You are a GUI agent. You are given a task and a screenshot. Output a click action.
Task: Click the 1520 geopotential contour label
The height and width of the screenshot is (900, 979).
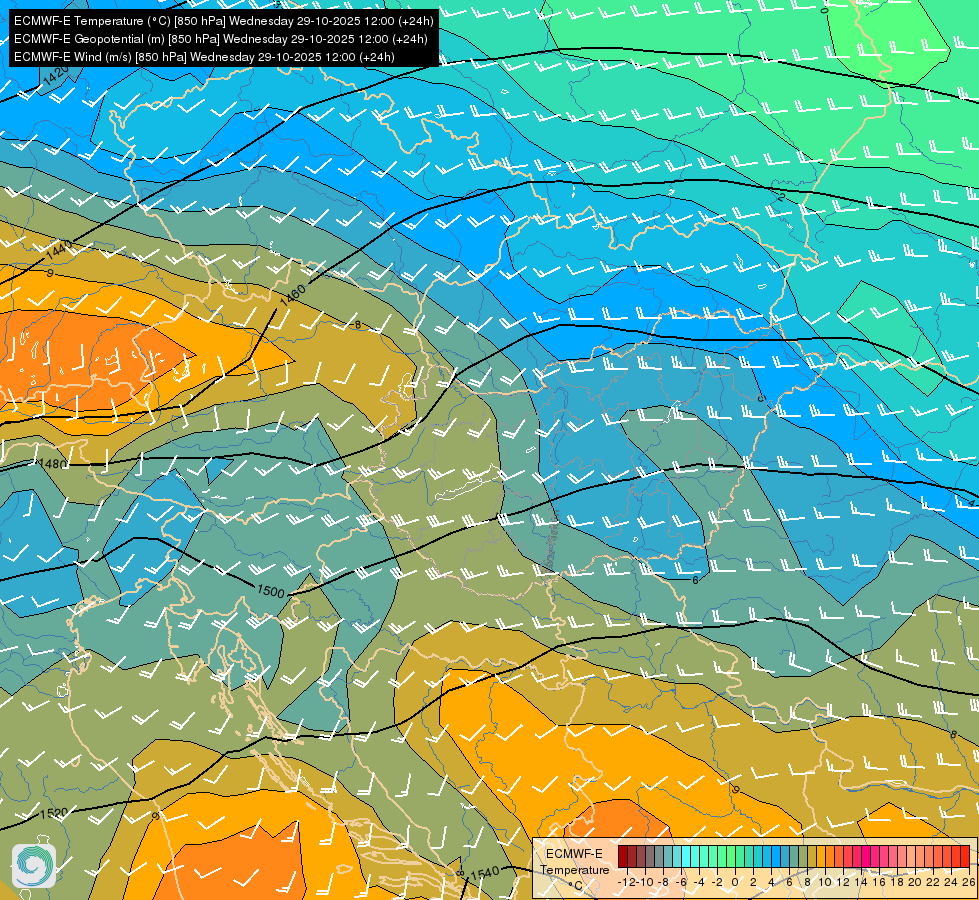[54, 813]
